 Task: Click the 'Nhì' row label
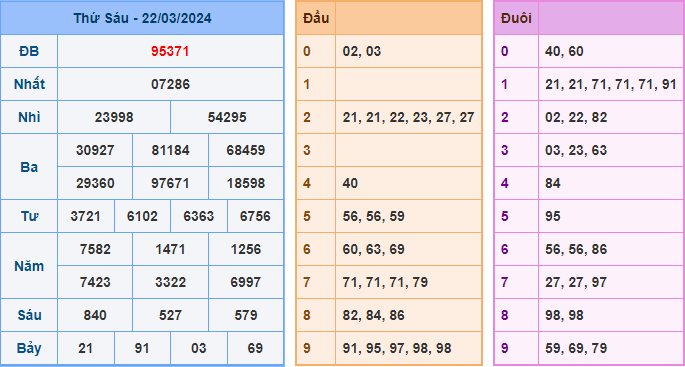tap(29, 118)
